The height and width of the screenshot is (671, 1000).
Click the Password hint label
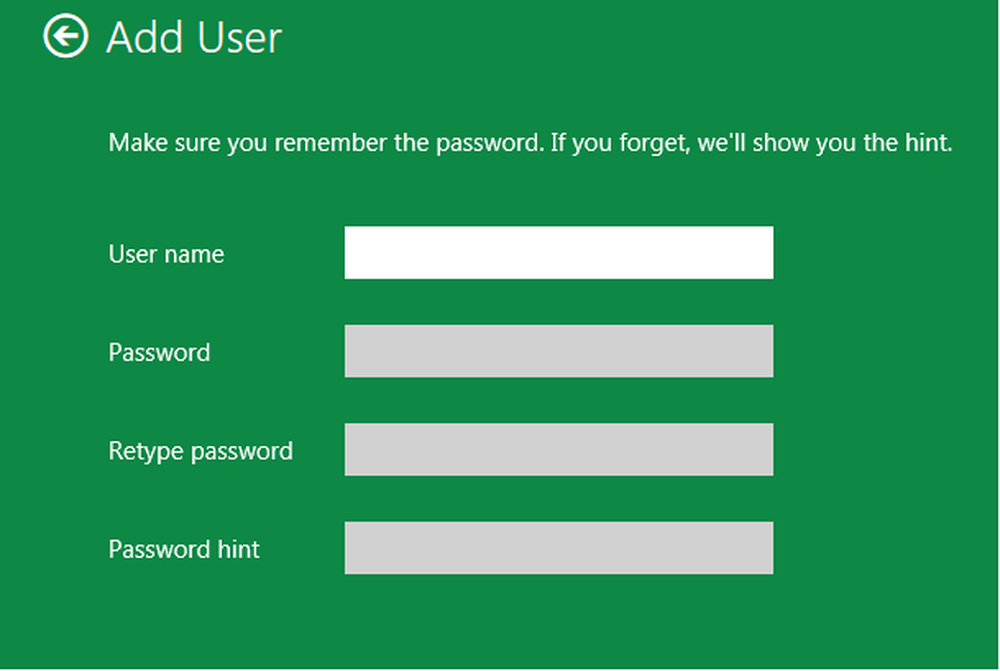pos(184,549)
